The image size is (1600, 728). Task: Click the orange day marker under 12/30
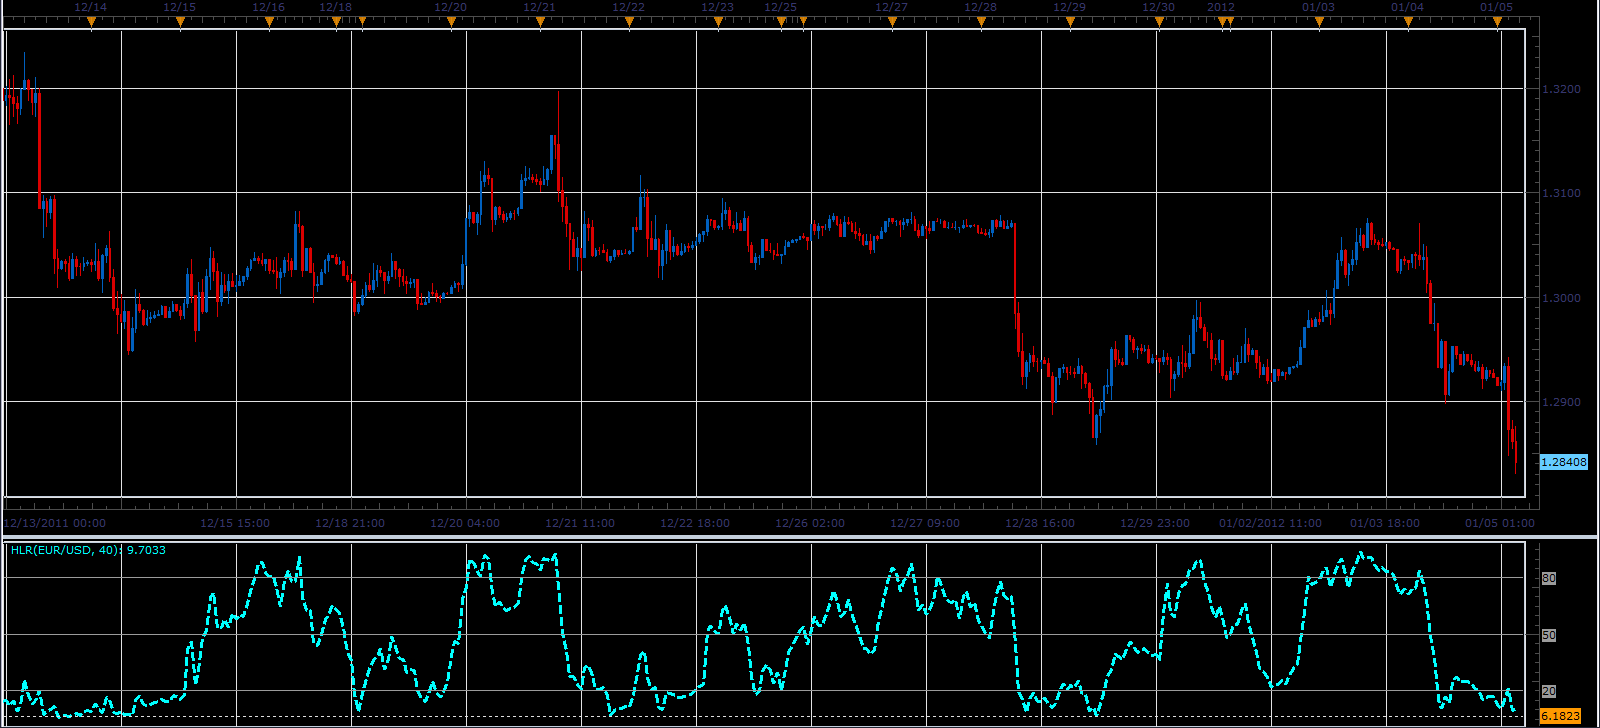point(1159,21)
